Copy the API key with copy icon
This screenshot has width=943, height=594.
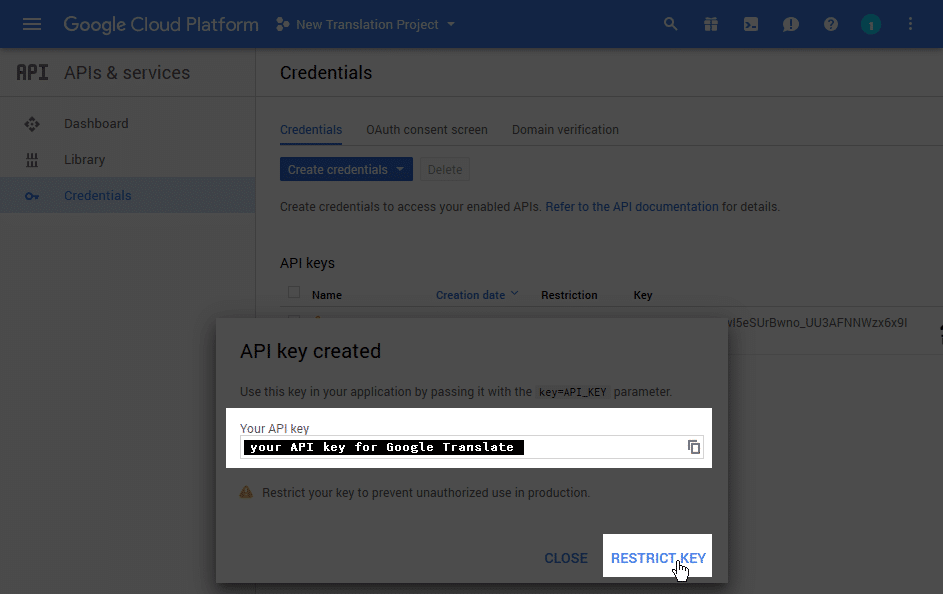click(x=693, y=447)
